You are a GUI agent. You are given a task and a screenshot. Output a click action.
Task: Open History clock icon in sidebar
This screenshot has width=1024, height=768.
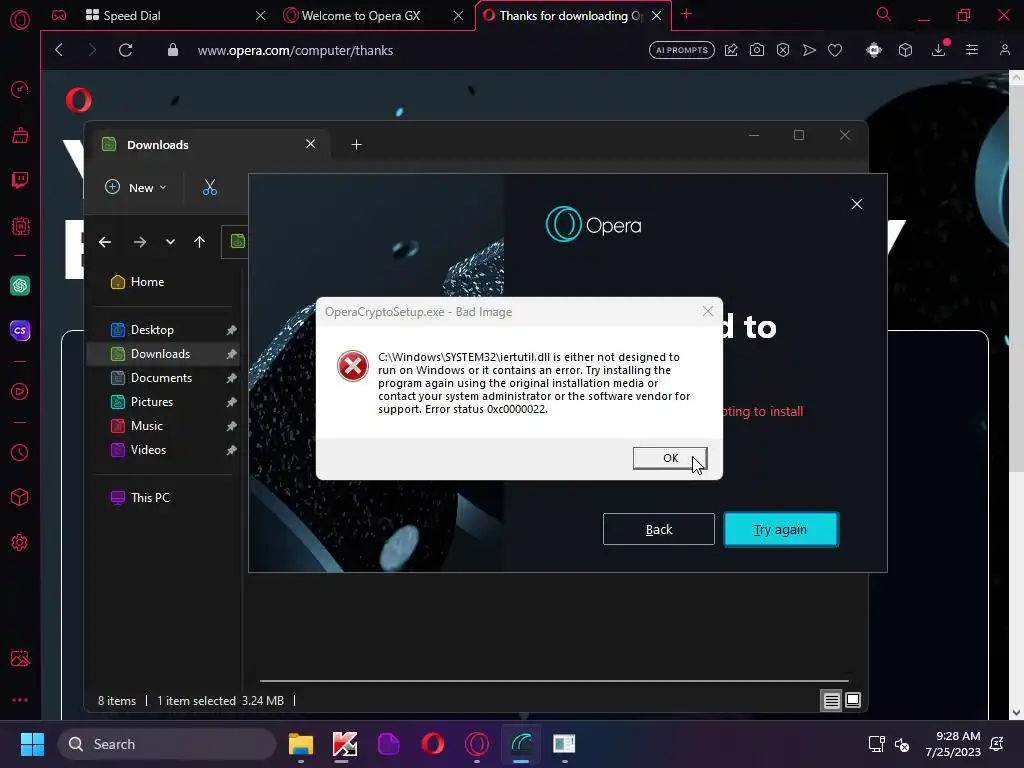20,453
